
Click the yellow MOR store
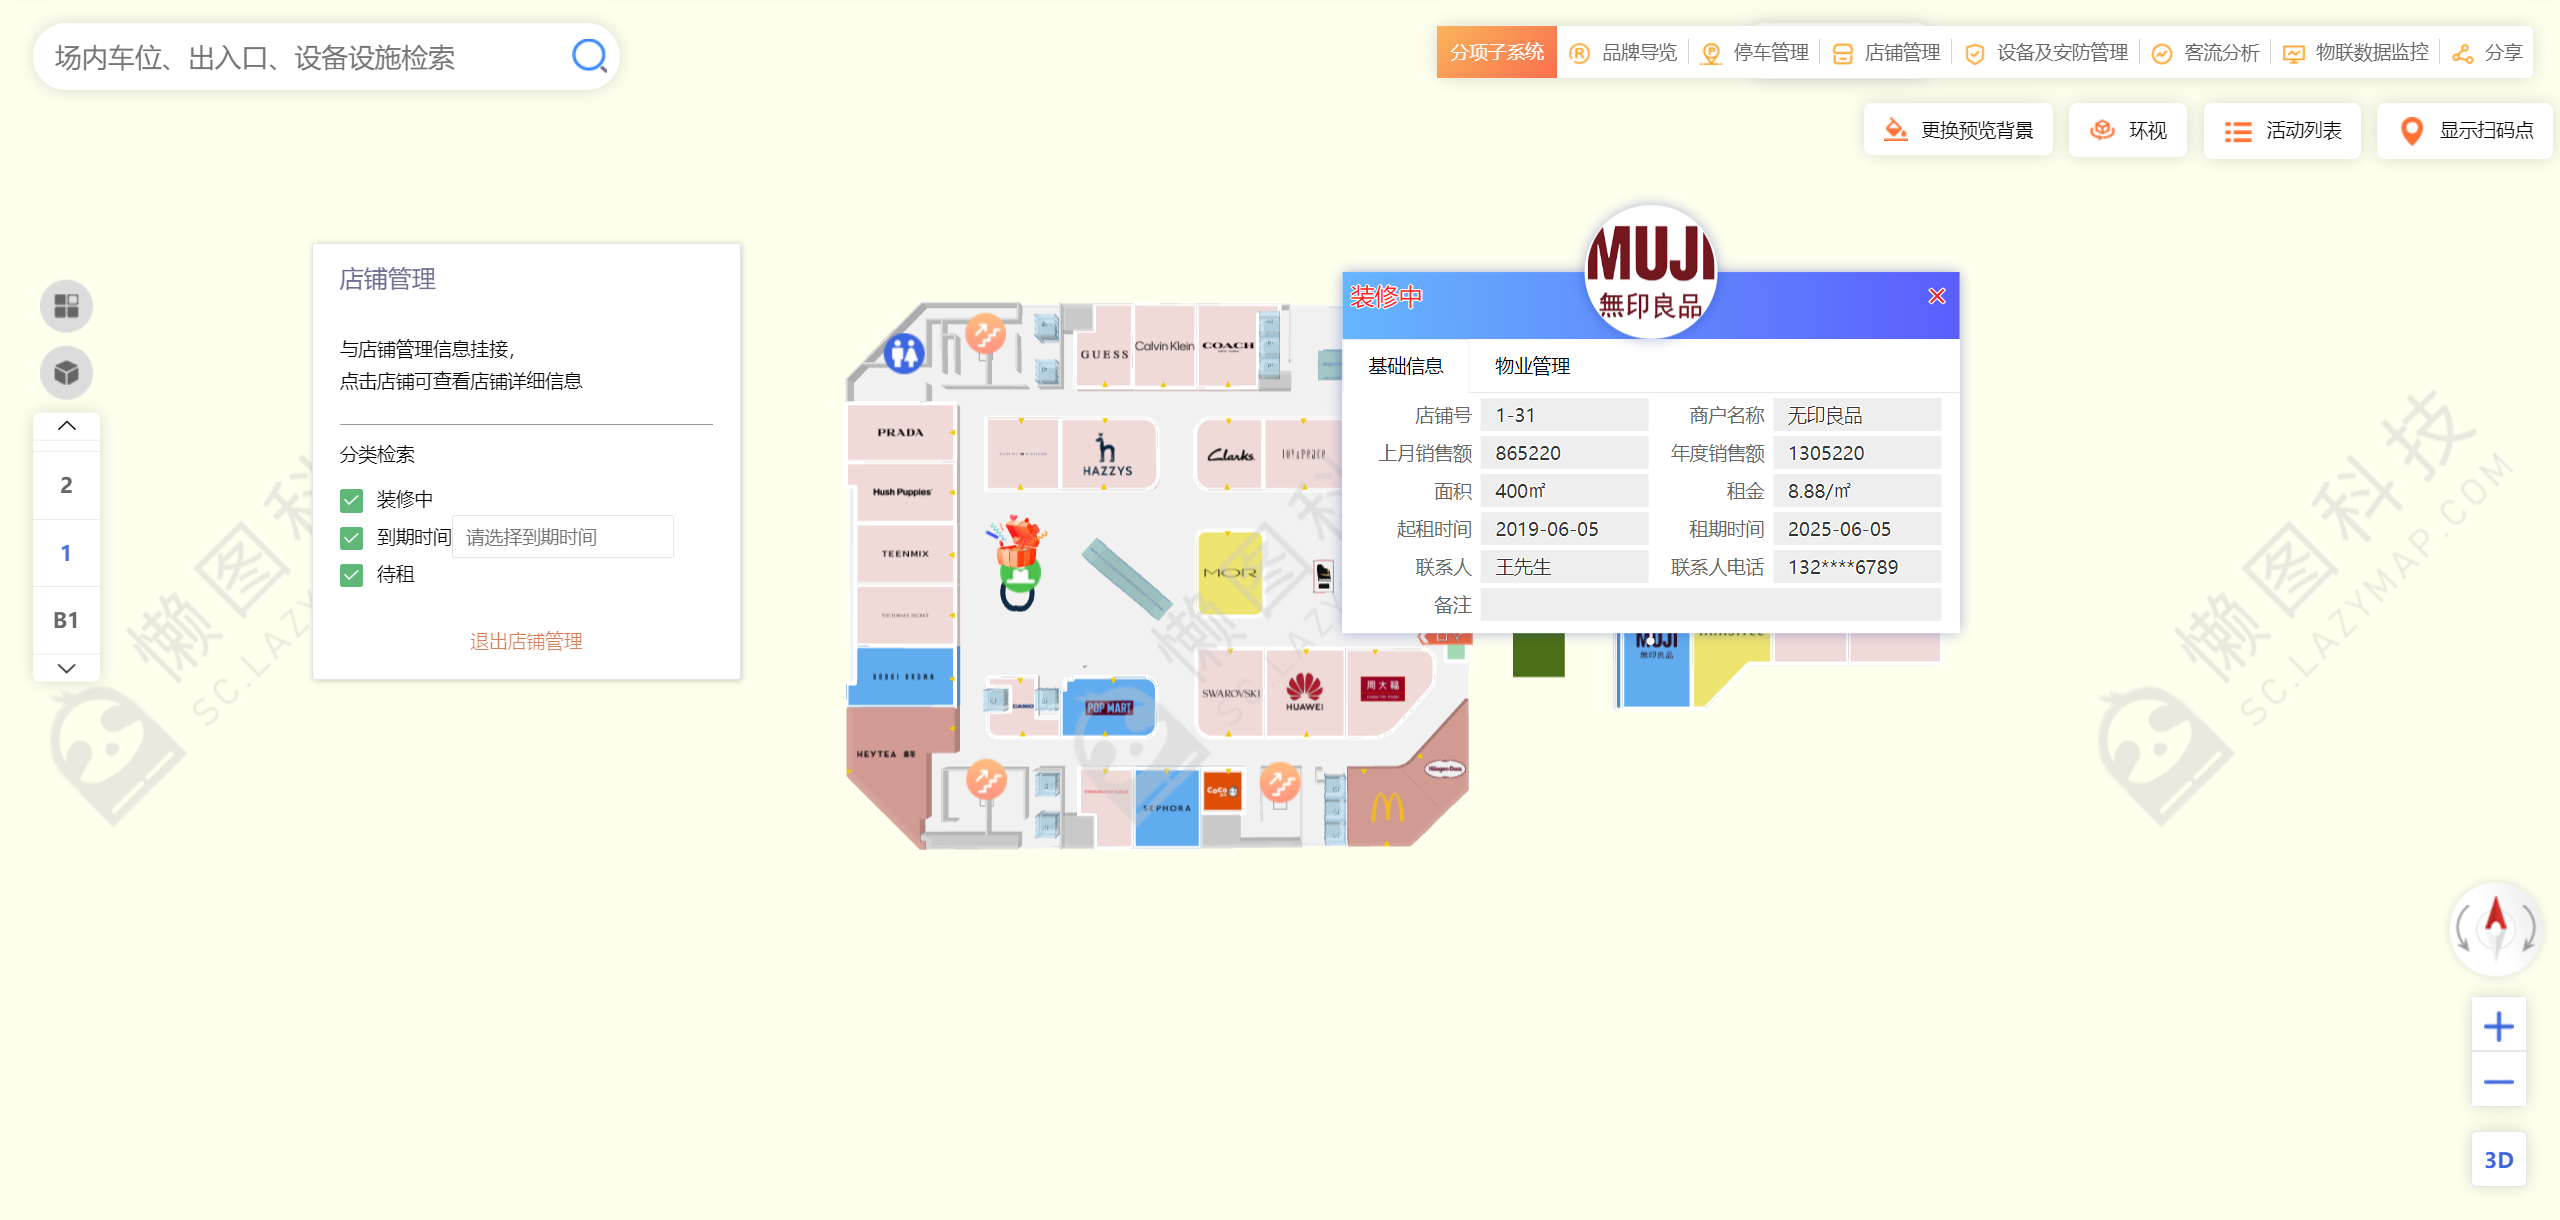click(x=1230, y=573)
